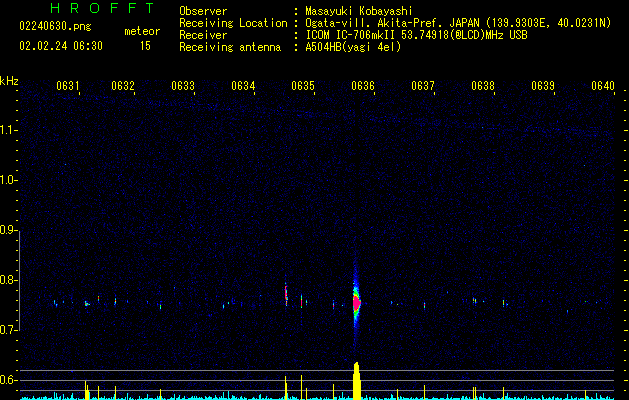Click the 0.8 frequency axis label
The height and width of the screenshot is (400, 629).
coord(9,280)
